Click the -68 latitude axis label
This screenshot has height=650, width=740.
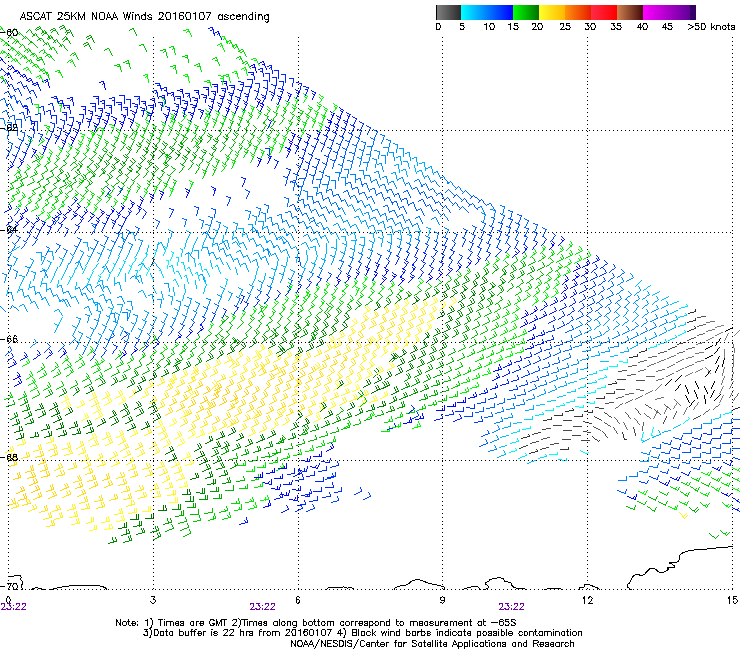click(9, 457)
